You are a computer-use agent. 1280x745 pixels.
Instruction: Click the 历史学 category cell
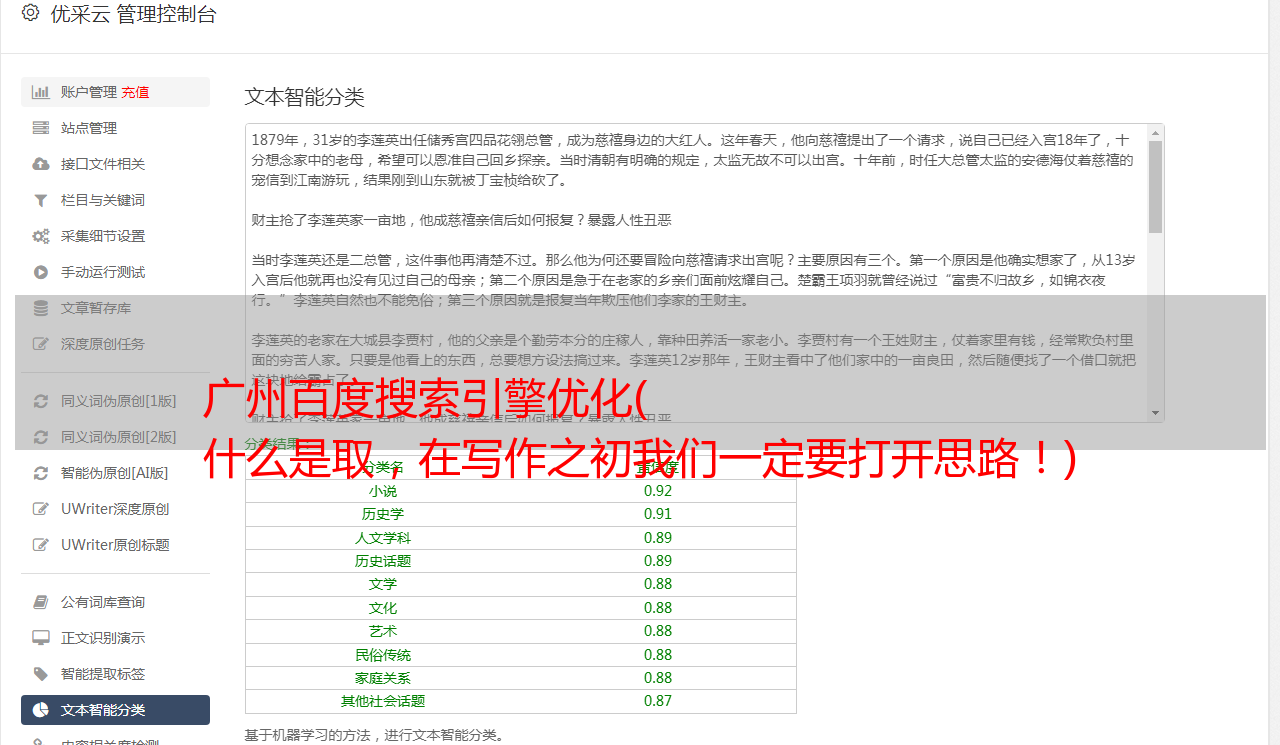383,514
